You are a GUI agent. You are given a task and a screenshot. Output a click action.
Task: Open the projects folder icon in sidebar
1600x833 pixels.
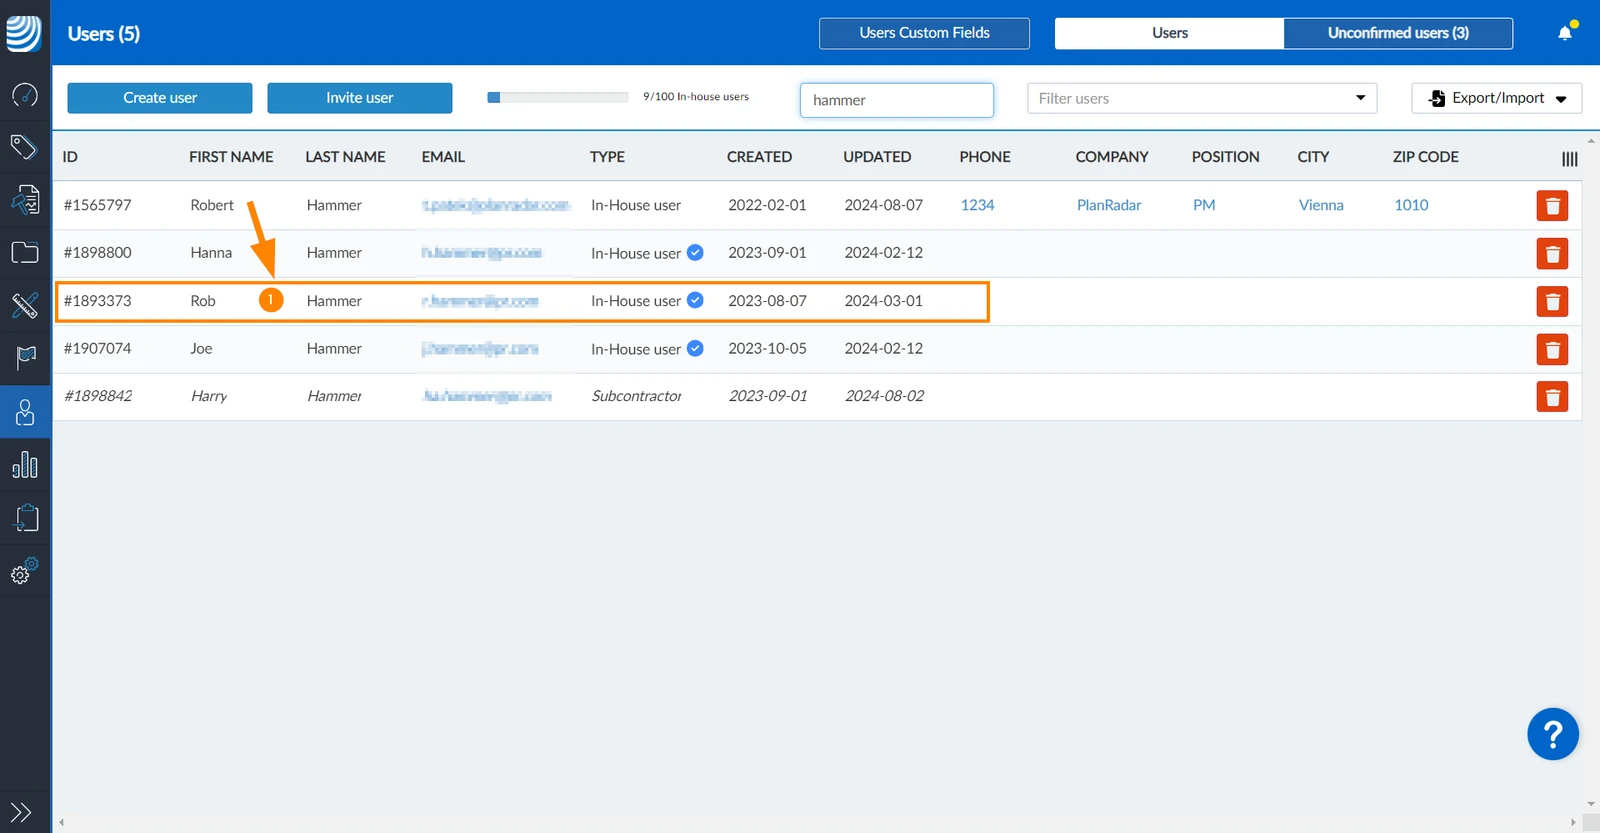pyautogui.click(x=25, y=252)
